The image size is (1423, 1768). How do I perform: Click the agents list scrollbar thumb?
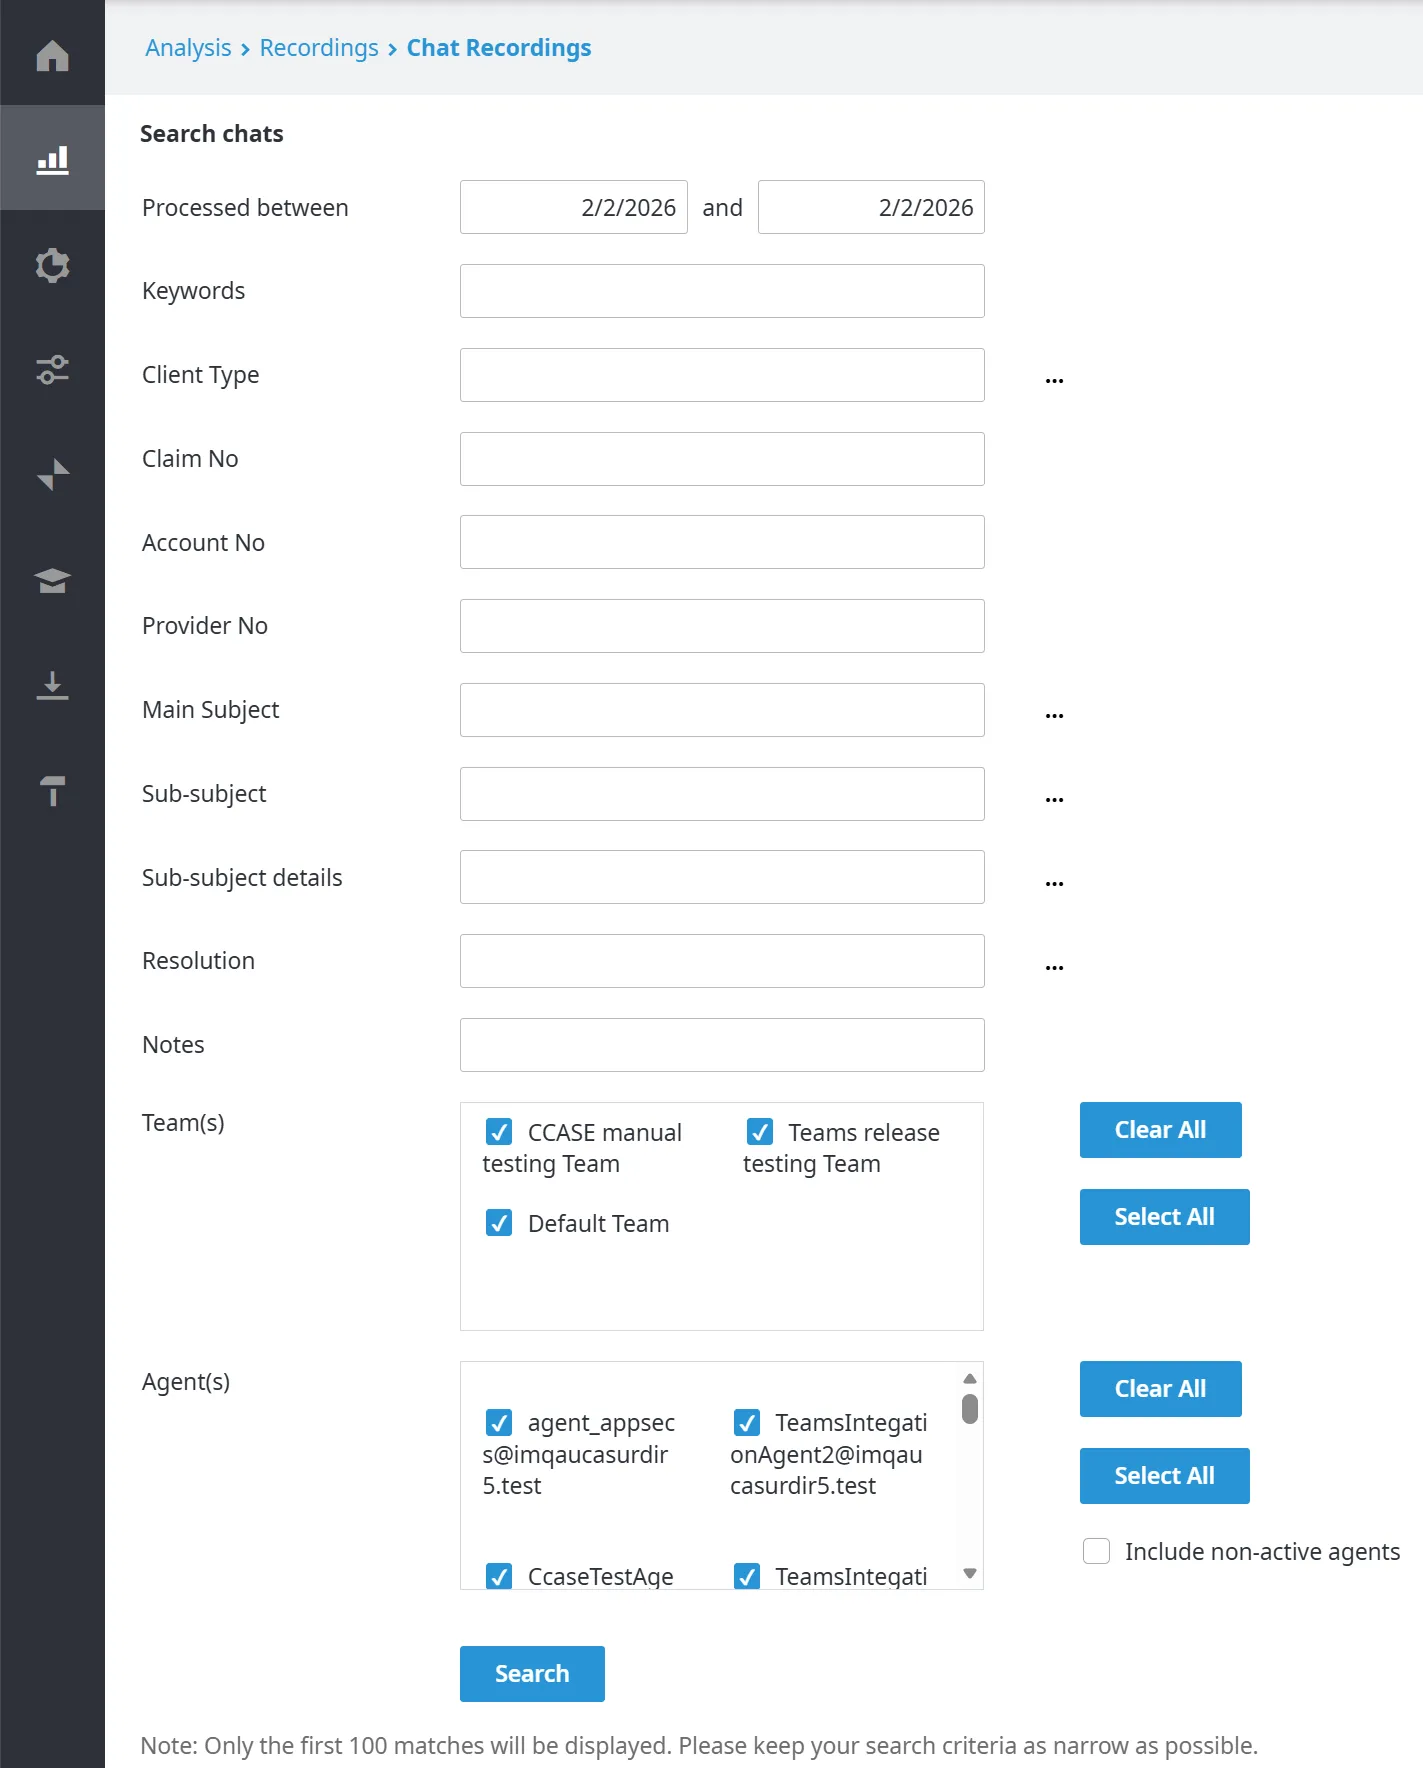(970, 1409)
